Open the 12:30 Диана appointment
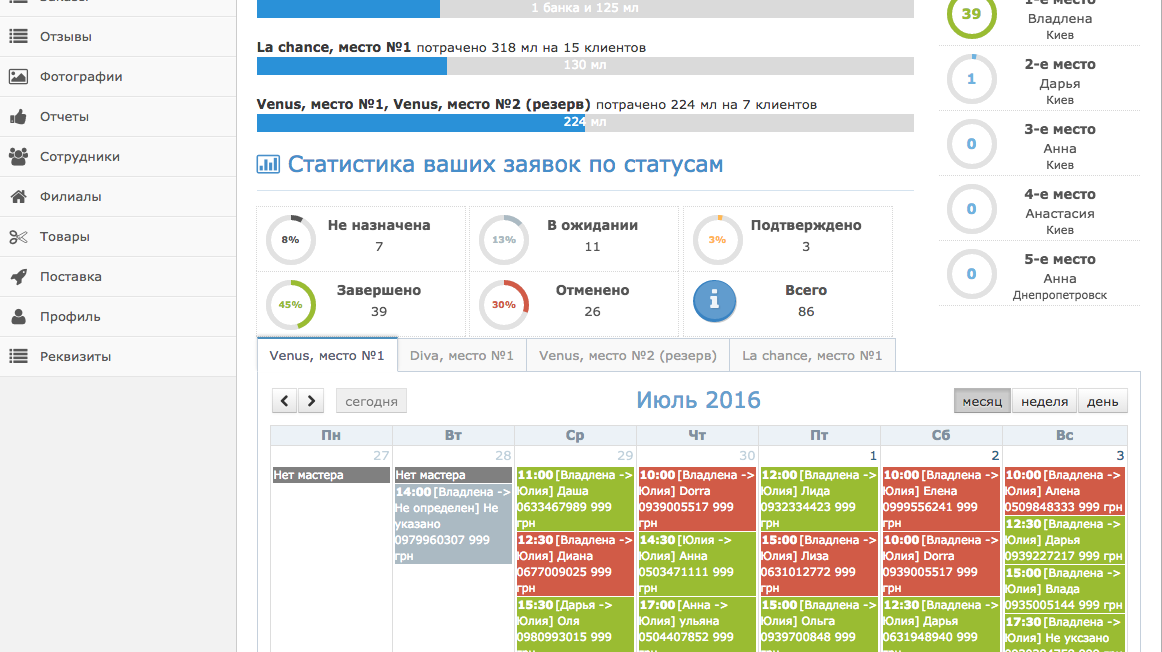Screen dimensions: 1162x652 click(x=575, y=564)
